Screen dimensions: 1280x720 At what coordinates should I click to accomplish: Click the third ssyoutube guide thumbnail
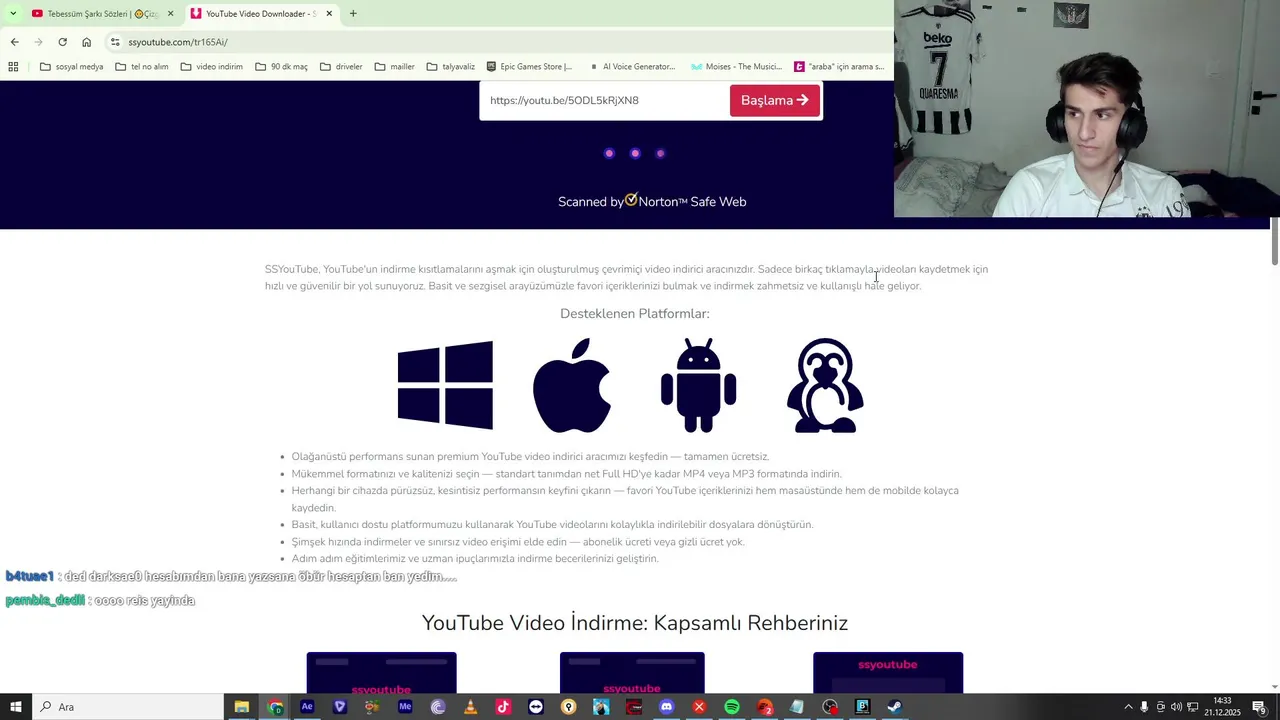888,672
